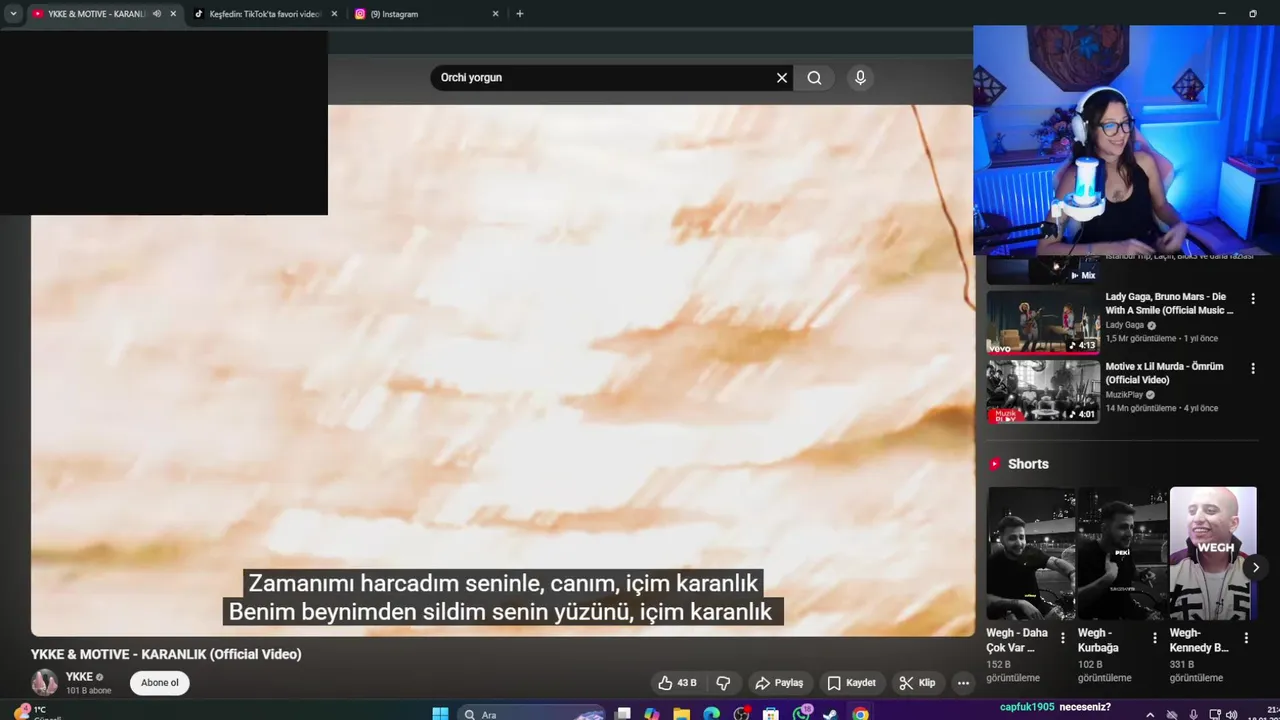Open Task View on taskbar
Viewport: 1280px width, 720px height.
(x=623, y=714)
